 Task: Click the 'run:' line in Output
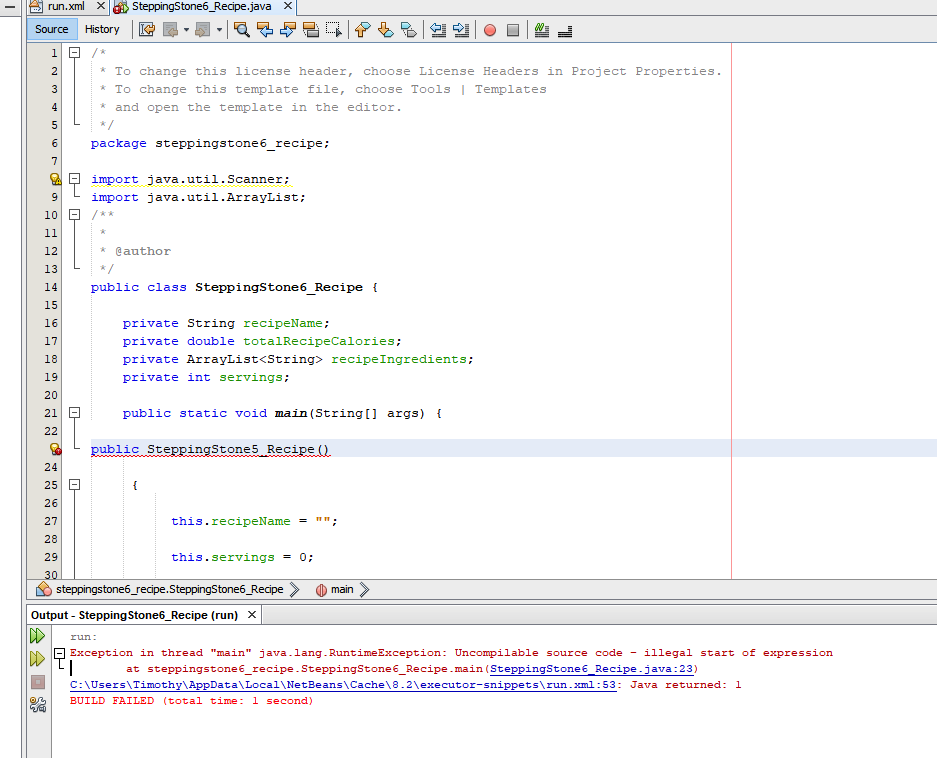tap(84, 637)
